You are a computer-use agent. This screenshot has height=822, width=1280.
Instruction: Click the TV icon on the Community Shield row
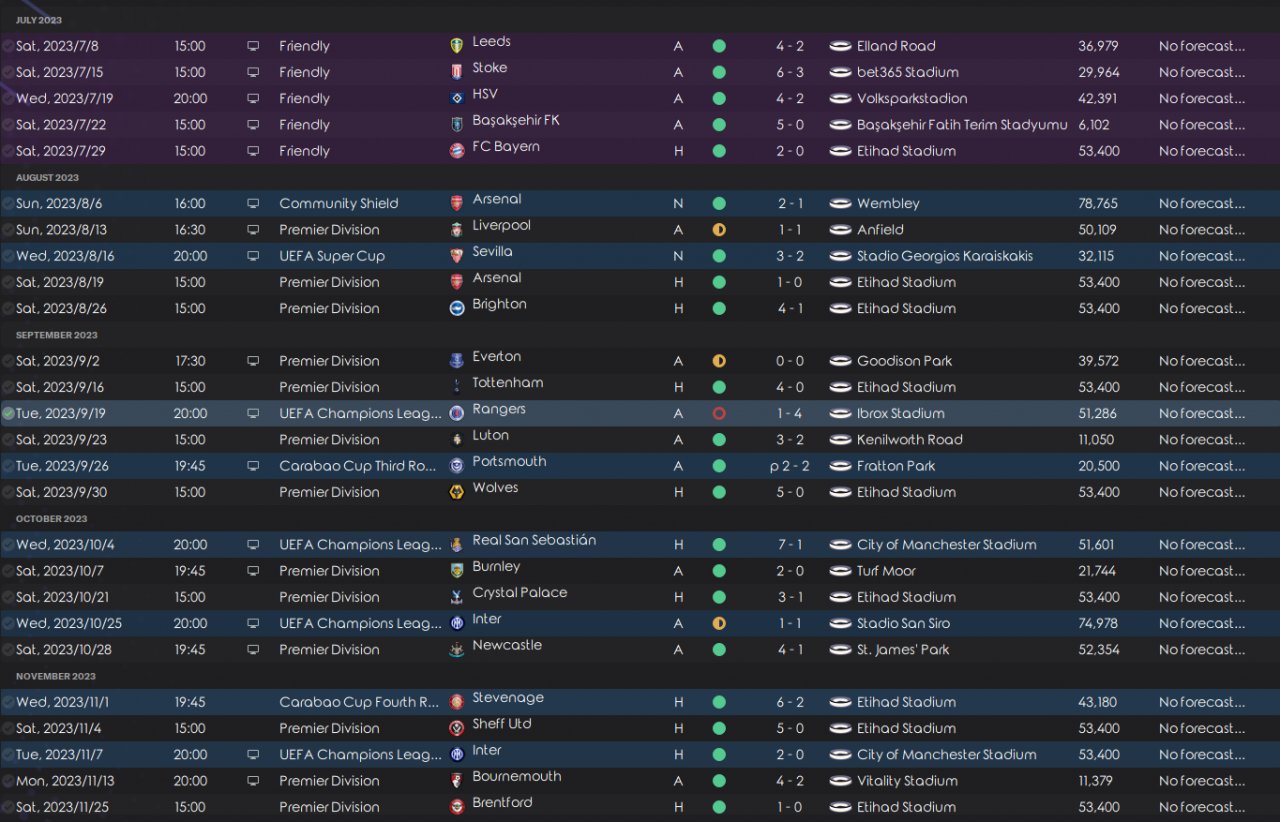coord(253,203)
